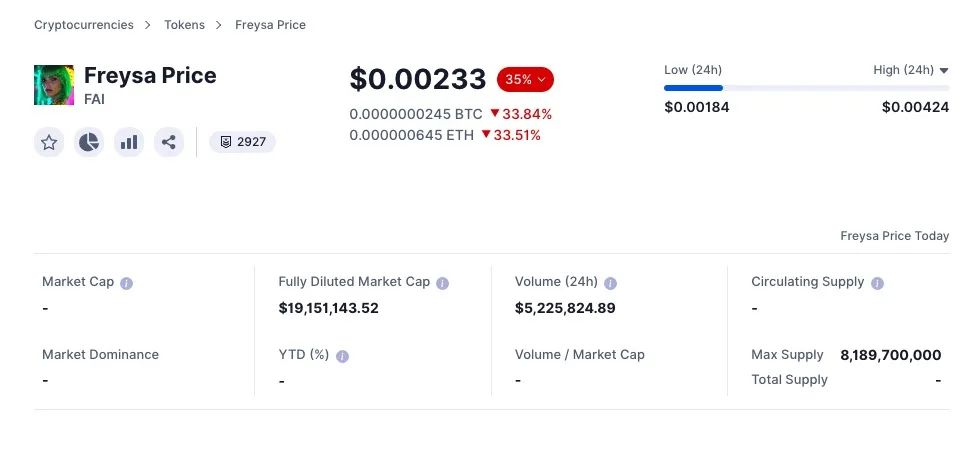Click the BTC price 33.84% change
This screenshot has width=968, height=457.
(516, 114)
